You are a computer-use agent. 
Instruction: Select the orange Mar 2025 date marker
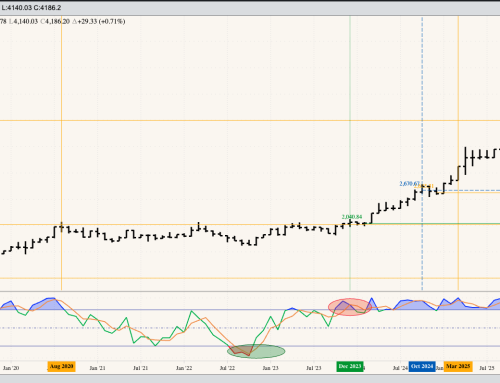(458, 366)
